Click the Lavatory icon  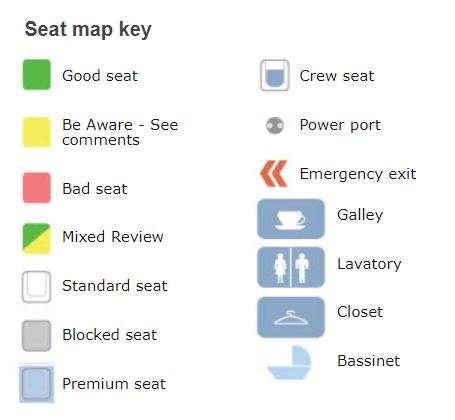click(291, 267)
